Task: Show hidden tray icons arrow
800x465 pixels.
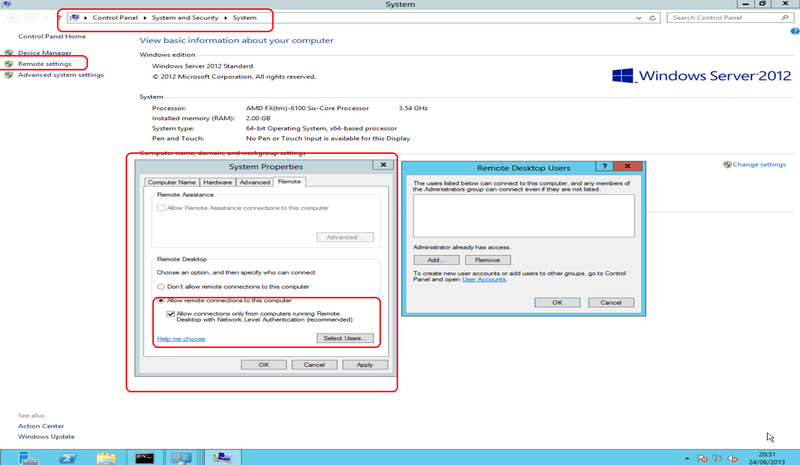Action: point(687,458)
